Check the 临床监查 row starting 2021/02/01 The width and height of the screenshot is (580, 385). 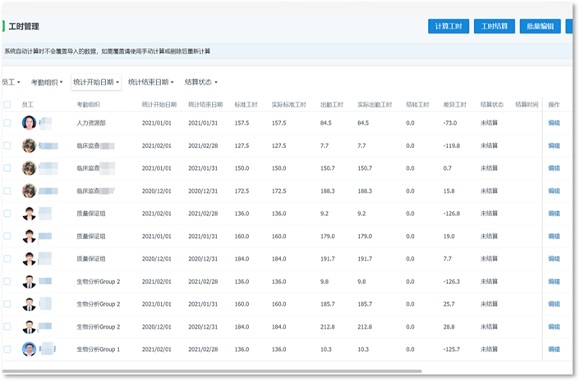point(7,146)
